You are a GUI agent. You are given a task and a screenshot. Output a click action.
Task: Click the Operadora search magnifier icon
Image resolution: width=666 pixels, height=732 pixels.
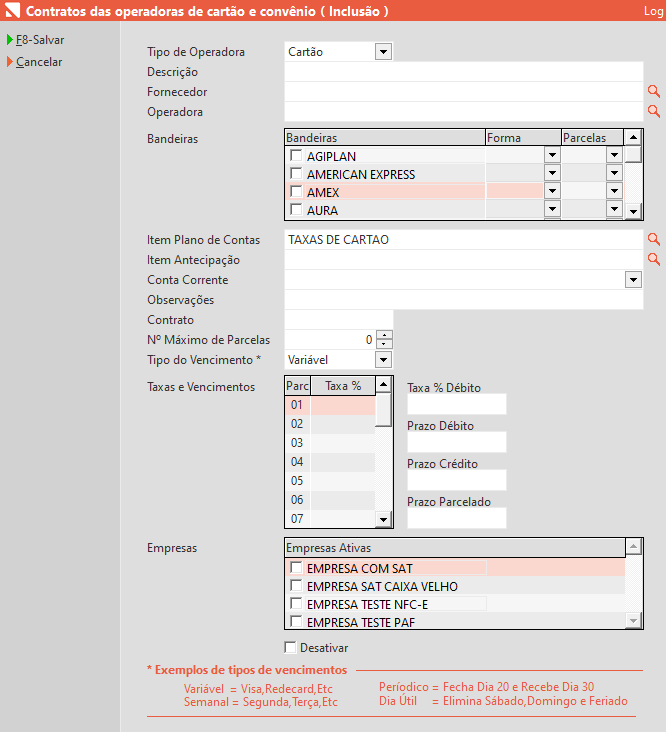[654, 111]
